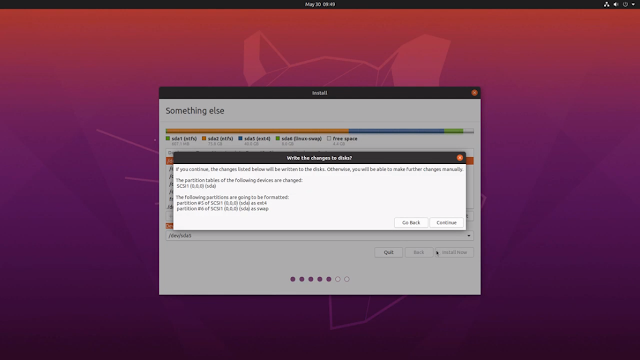This screenshot has height=360, width=640.
Task: Click the orange sda2 (ntfs) legend swatch
Action: click(x=204, y=138)
